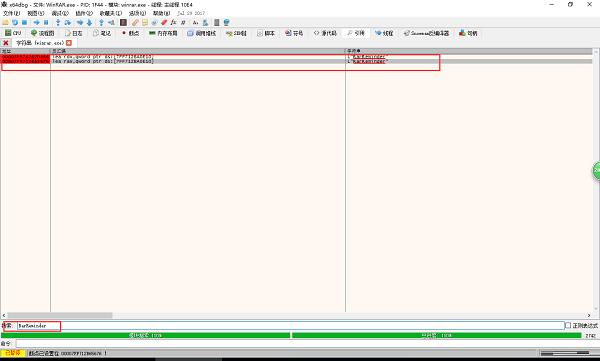Switch to the Memory Map tab
600x361 pixels.
(x=163, y=33)
